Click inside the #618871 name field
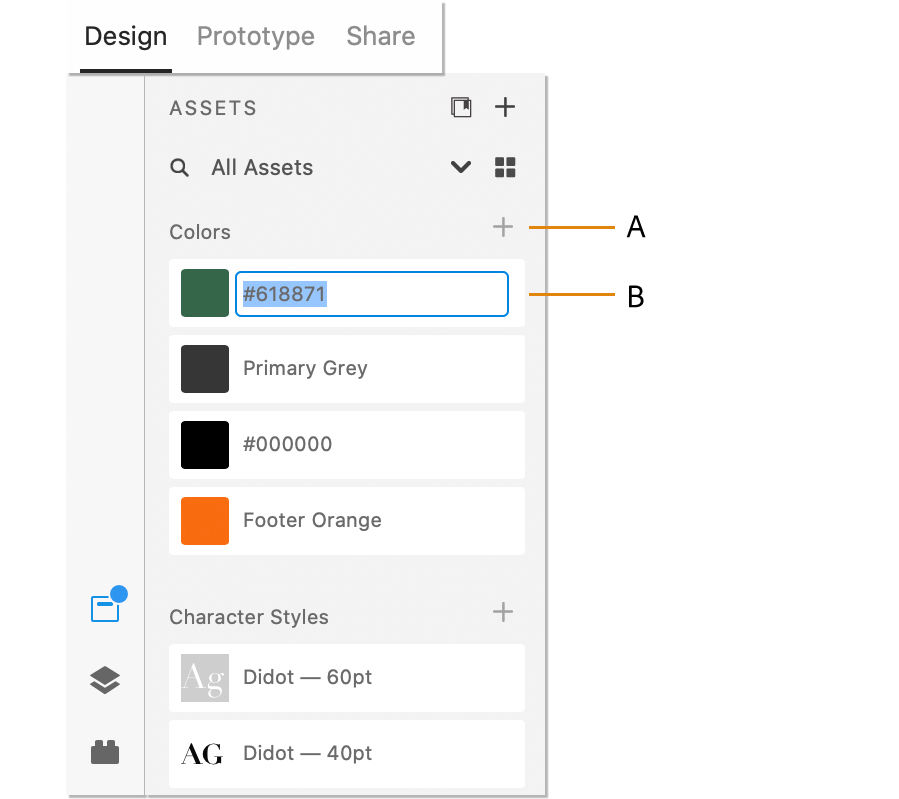The width and height of the screenshot is (899, 799). [x=371, y=293]
